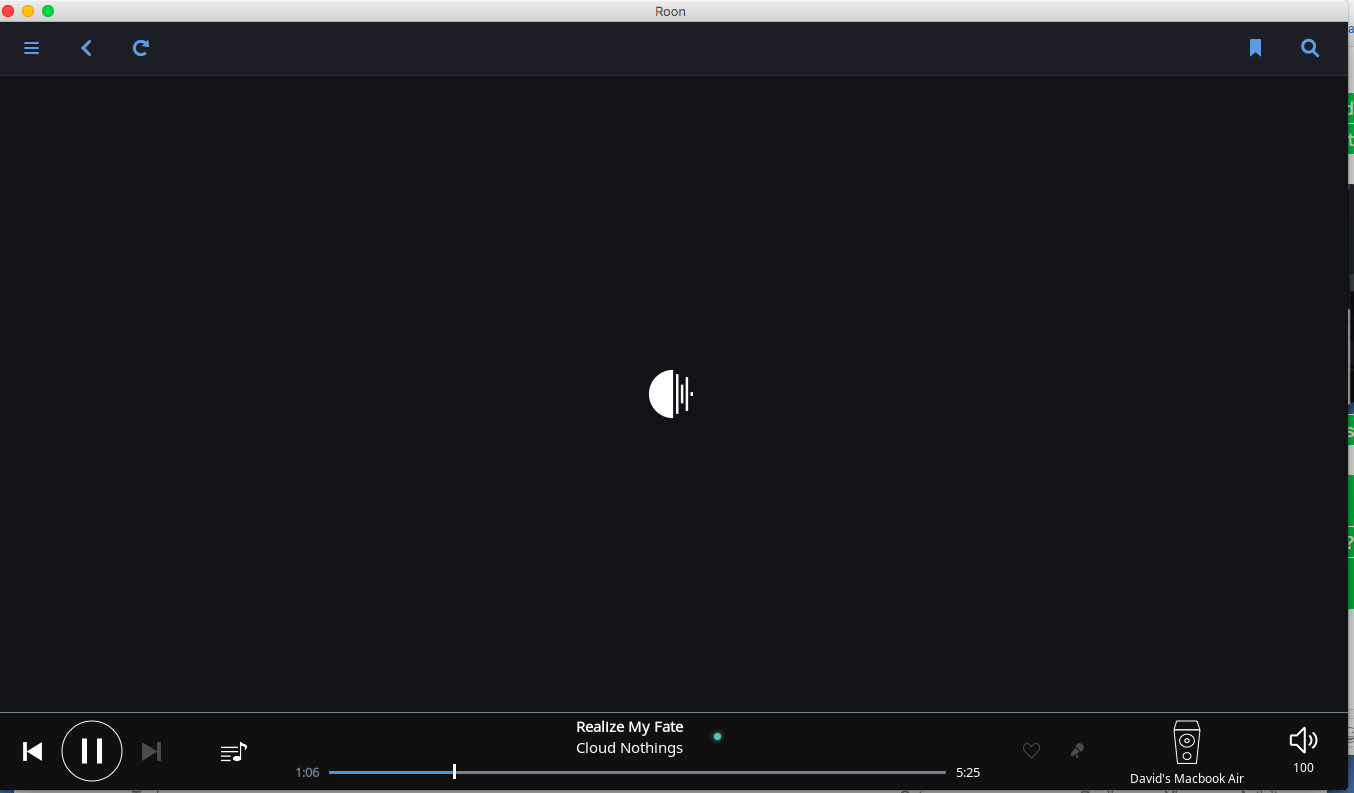Toggle the heart favorite for this track
This screenshot has height=793, width=1354.
(1031, 751)
